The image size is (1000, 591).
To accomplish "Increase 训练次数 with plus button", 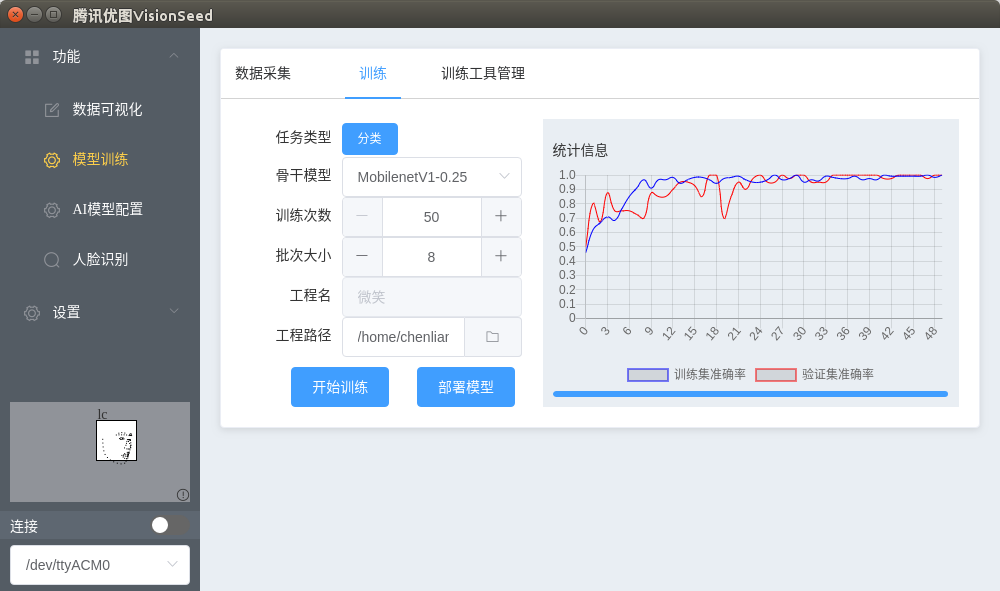I will click(x=501, y=216).
